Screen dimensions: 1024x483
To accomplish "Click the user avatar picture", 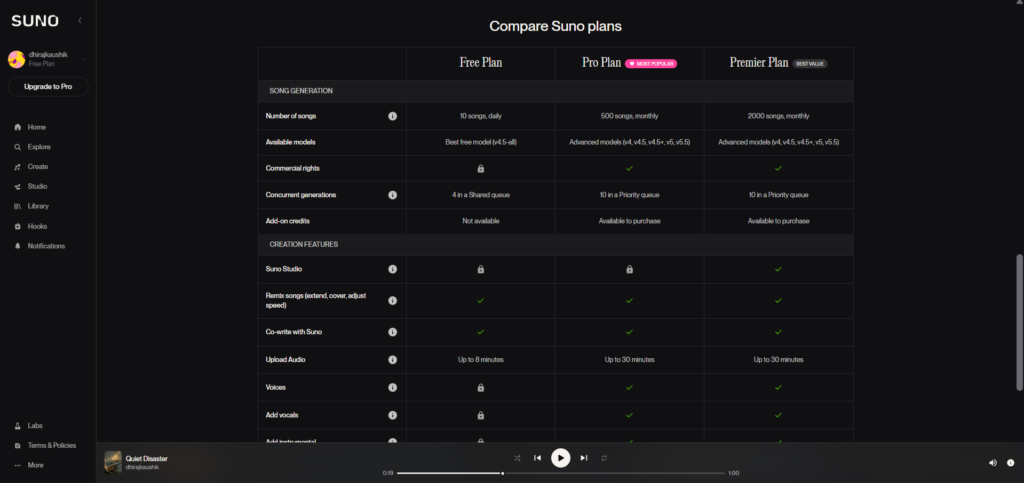I will 16,59.
